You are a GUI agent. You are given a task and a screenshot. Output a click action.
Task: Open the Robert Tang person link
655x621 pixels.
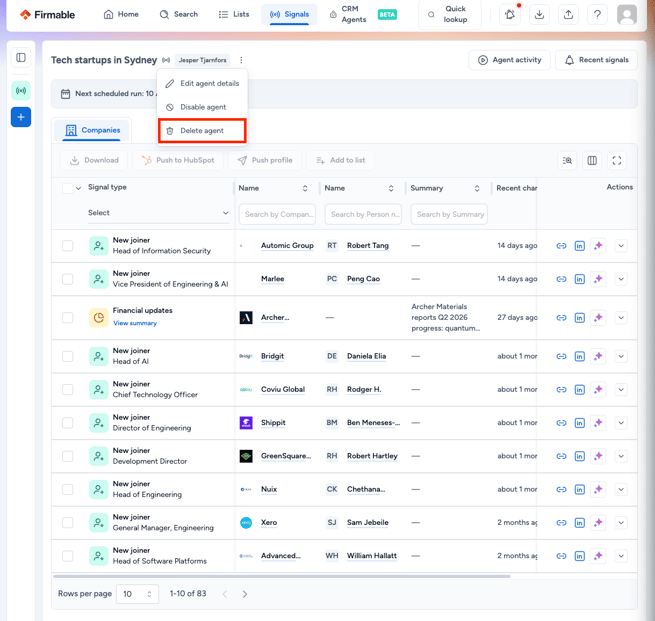point(368,246)
